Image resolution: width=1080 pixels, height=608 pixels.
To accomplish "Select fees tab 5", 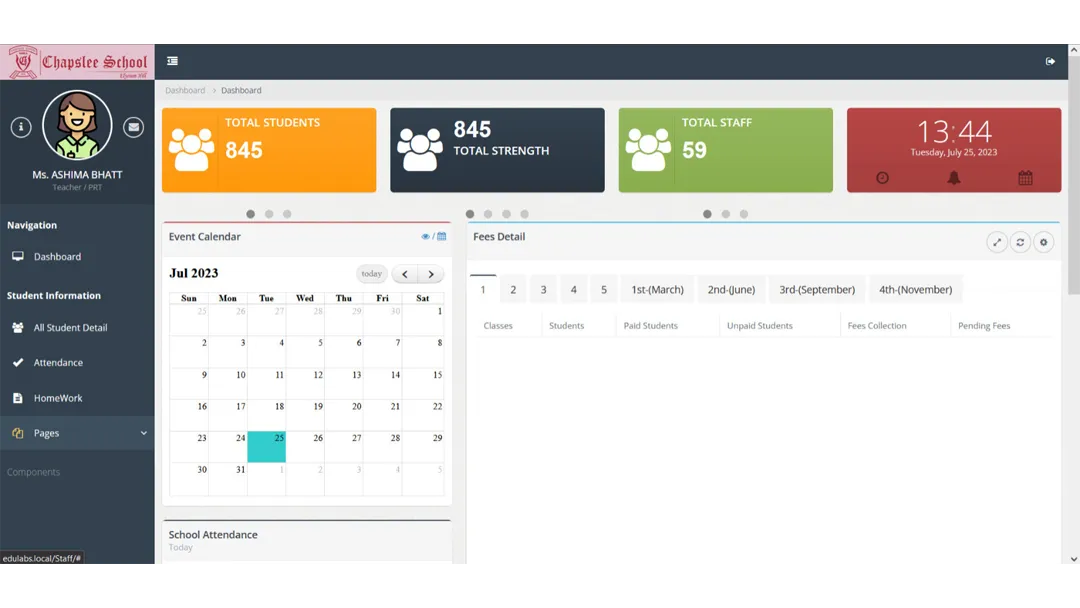I will tap(604, 290).
